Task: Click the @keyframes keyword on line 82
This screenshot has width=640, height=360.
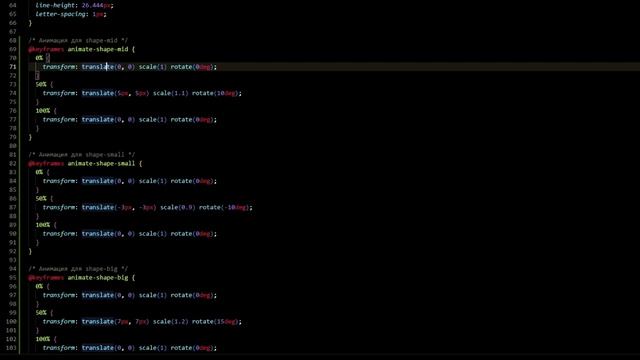Action: point(46,164)
